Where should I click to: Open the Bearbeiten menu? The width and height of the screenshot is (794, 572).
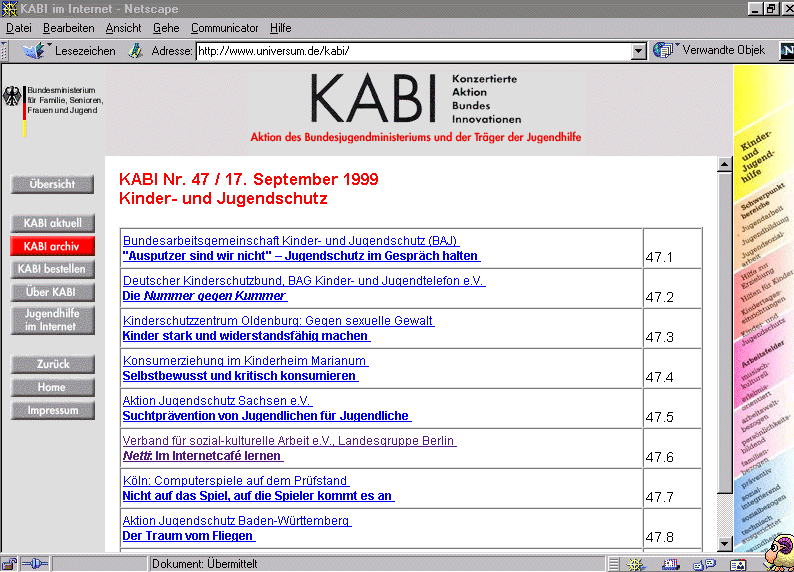coord(68,28)
